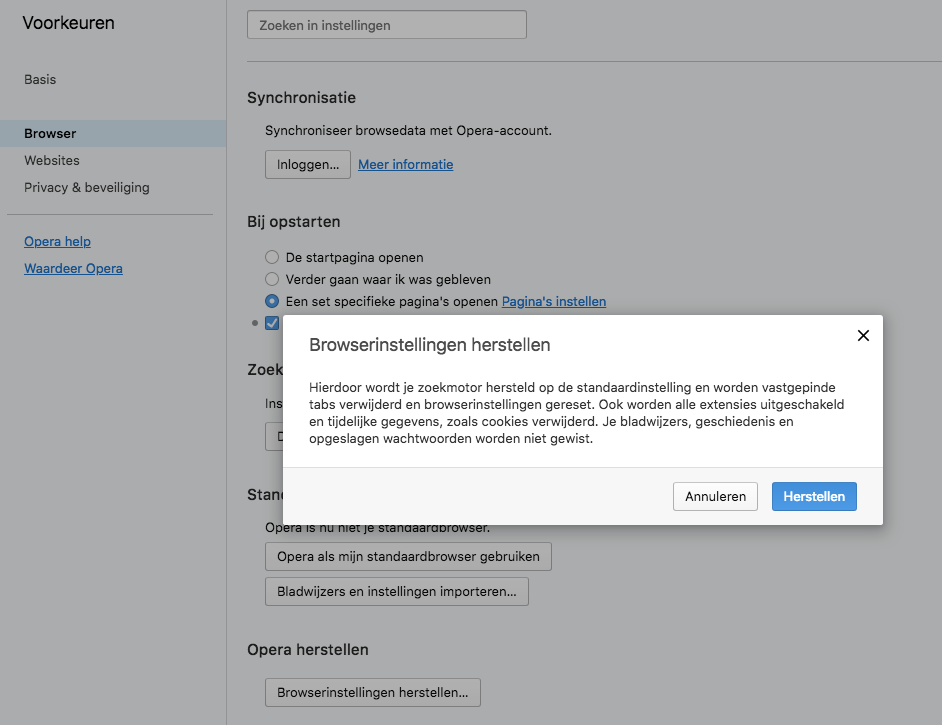Screen dimensions: 942x725
Task: Select Browser in the sidebar
Action: [x=50, y=133]
